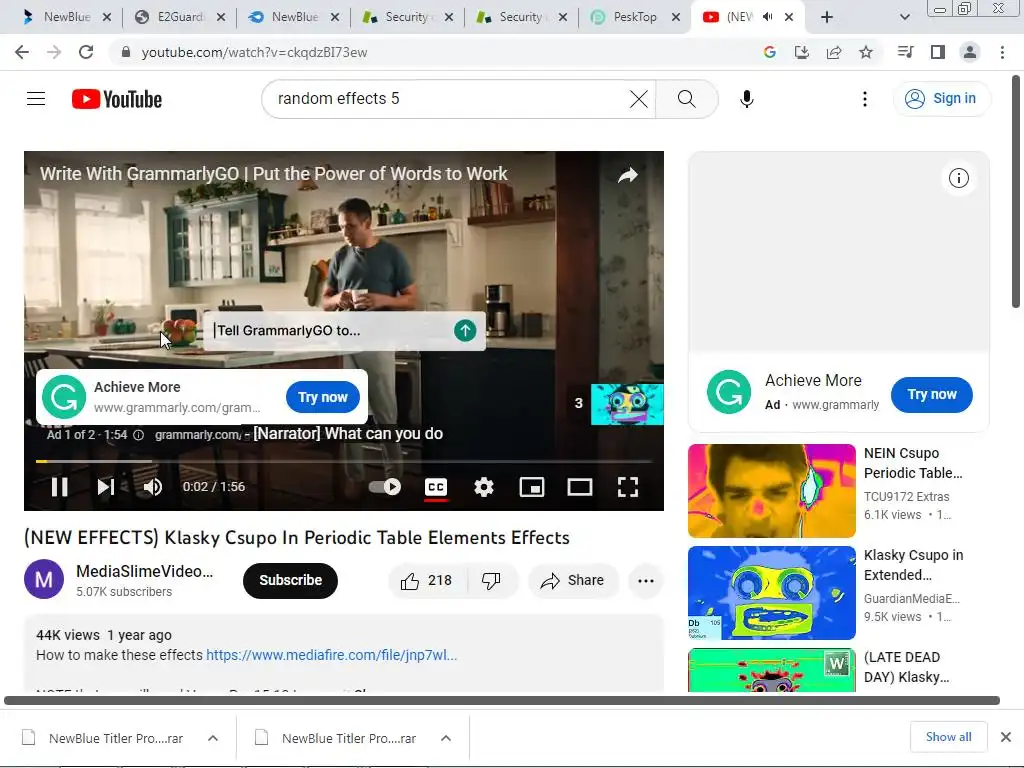Enter full screen mode
Screen dimensions: 1024x768
pos(628,487)
